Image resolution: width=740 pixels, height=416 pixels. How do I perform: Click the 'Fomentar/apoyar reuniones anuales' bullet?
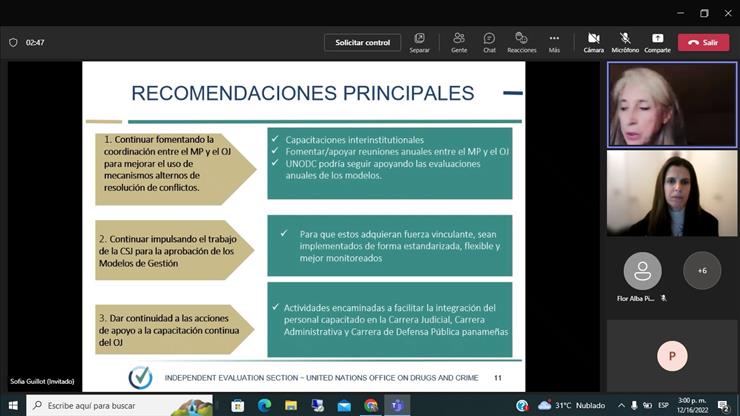click(x=397, y=152)
